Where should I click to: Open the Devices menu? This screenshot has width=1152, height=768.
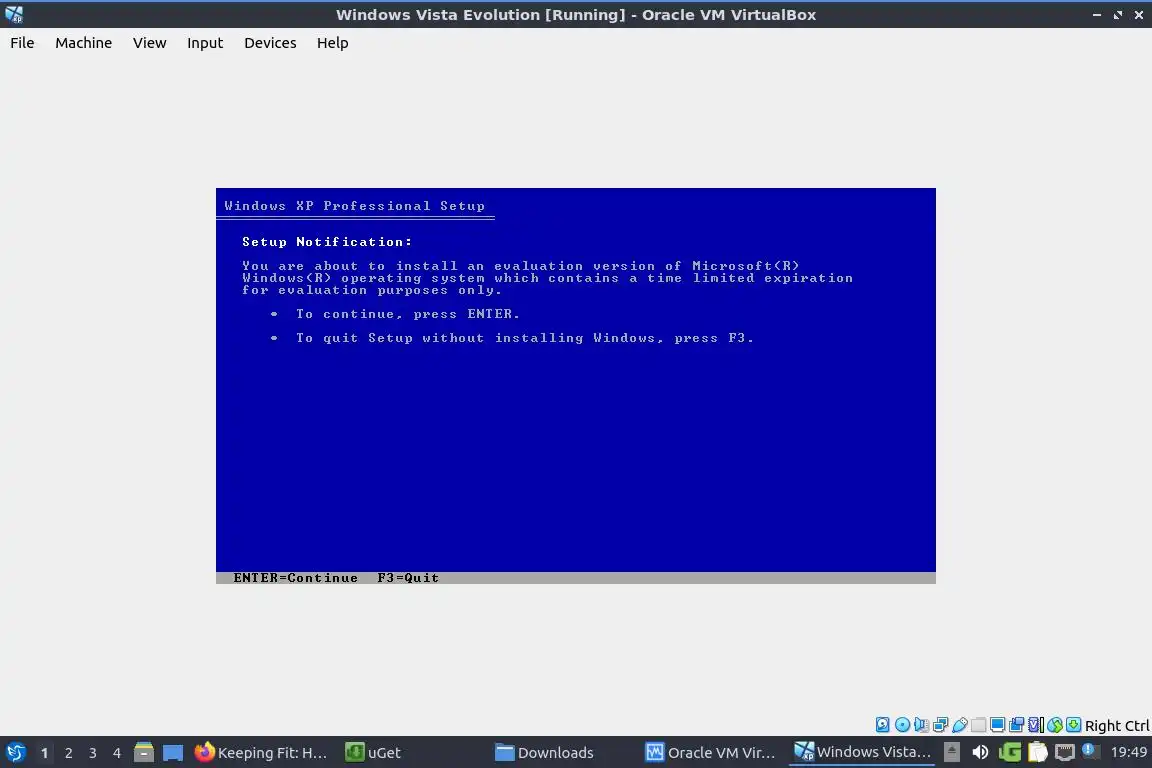270,43
